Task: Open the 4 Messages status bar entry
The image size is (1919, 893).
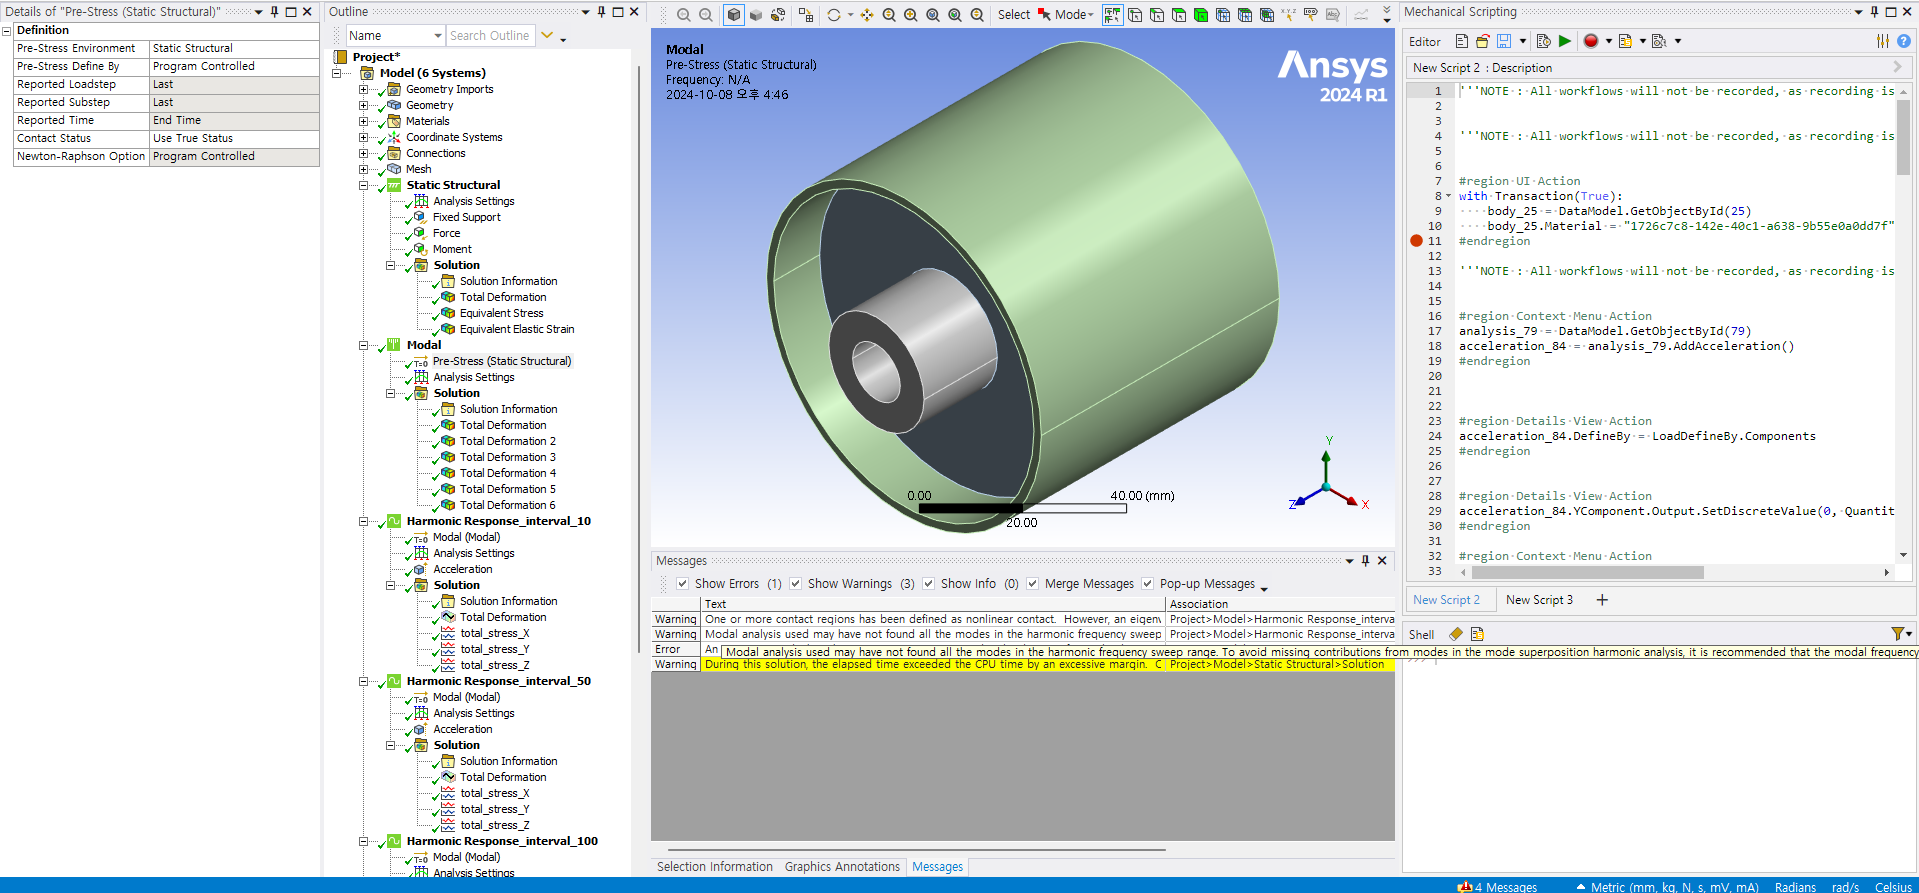Action: pyautogui.click(x=1497, y=886)
